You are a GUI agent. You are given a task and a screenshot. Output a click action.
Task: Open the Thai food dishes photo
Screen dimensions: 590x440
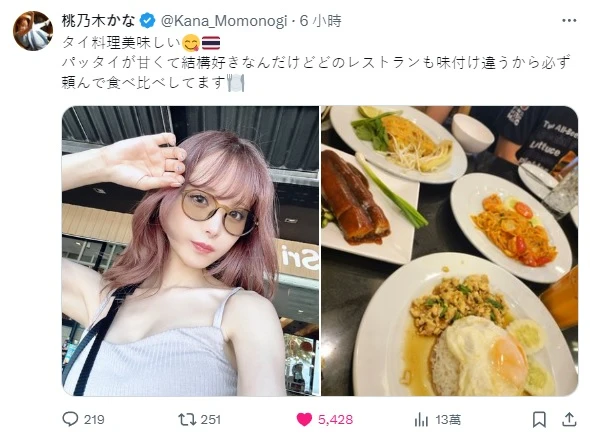pyautogui.click(x=449, y=251)
